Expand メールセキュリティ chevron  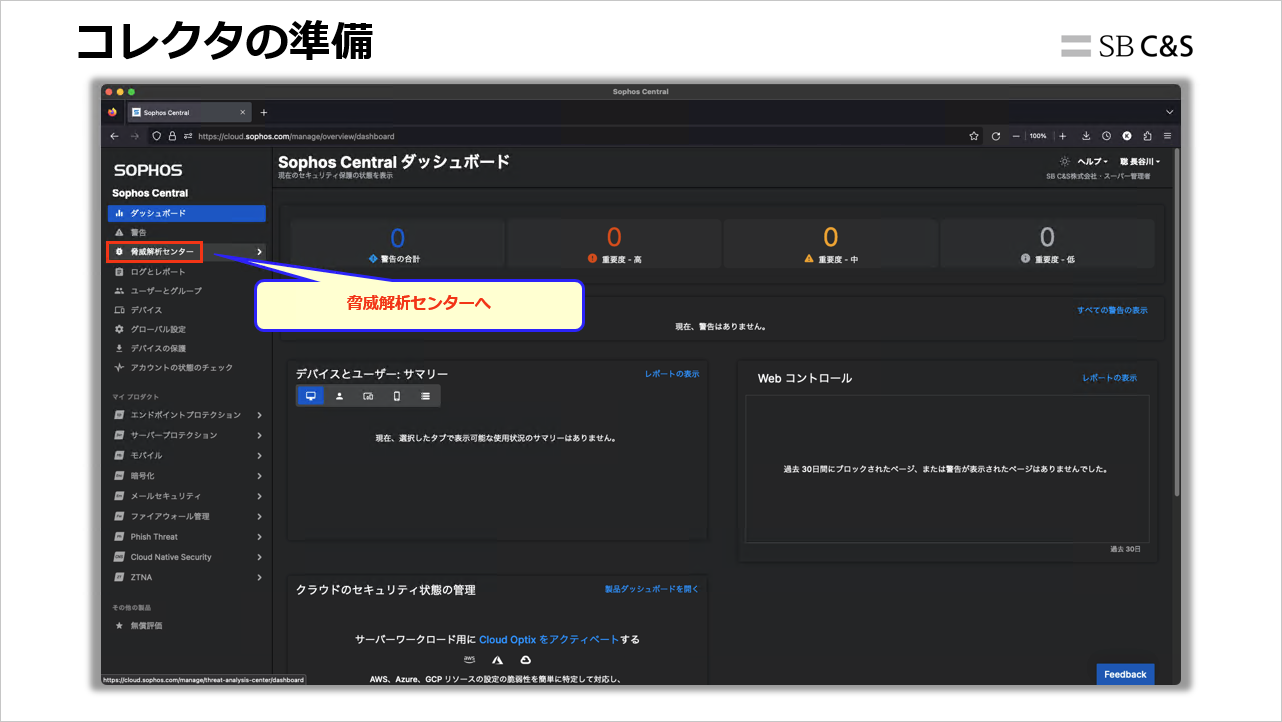259,496
